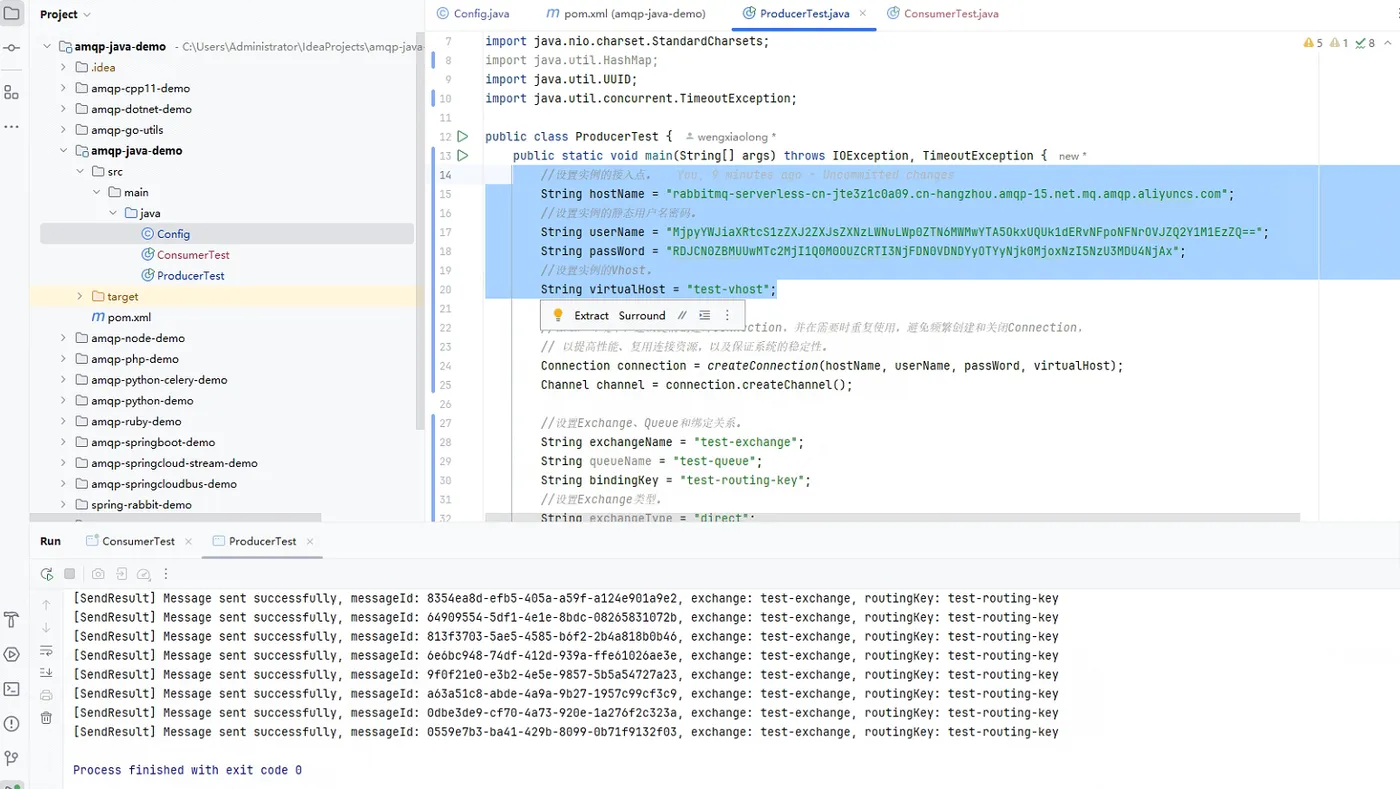The height and width of the screenshot is (789, 1400).
Task: Open More tool windows ellipsis in sidebar
Action: [11, 127]
